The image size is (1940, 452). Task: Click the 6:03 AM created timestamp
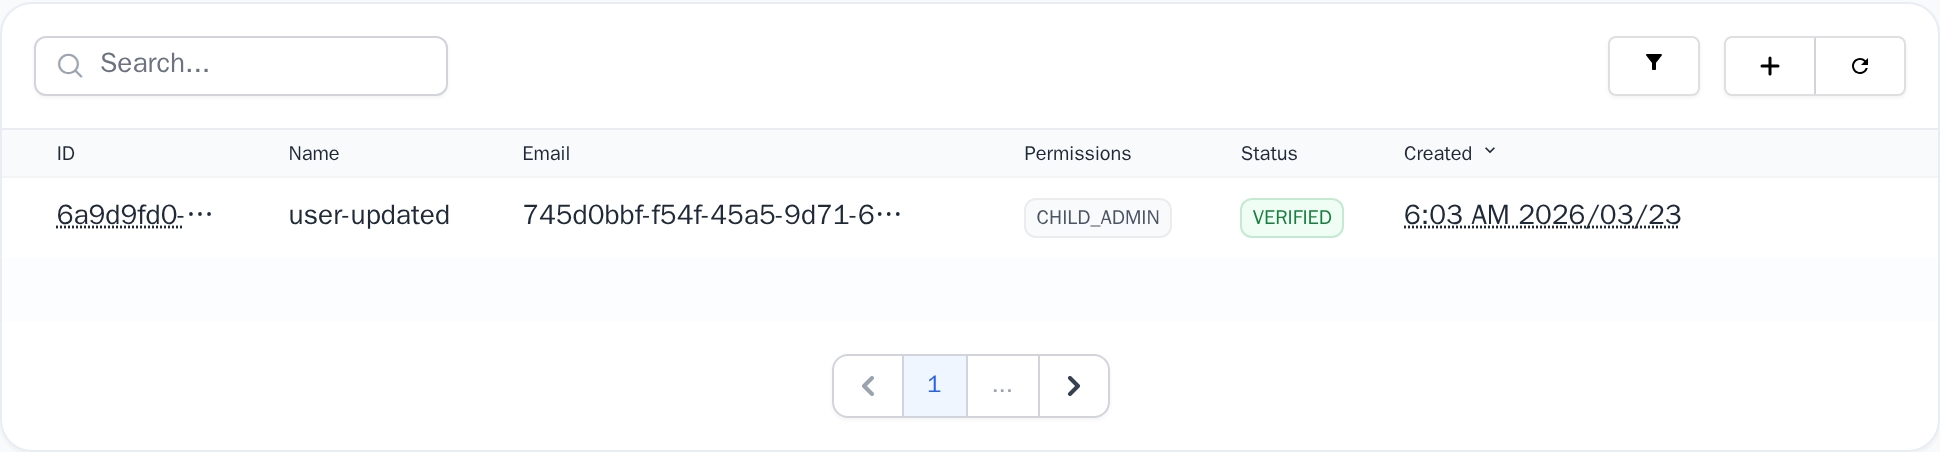(x=1541, y=215)
